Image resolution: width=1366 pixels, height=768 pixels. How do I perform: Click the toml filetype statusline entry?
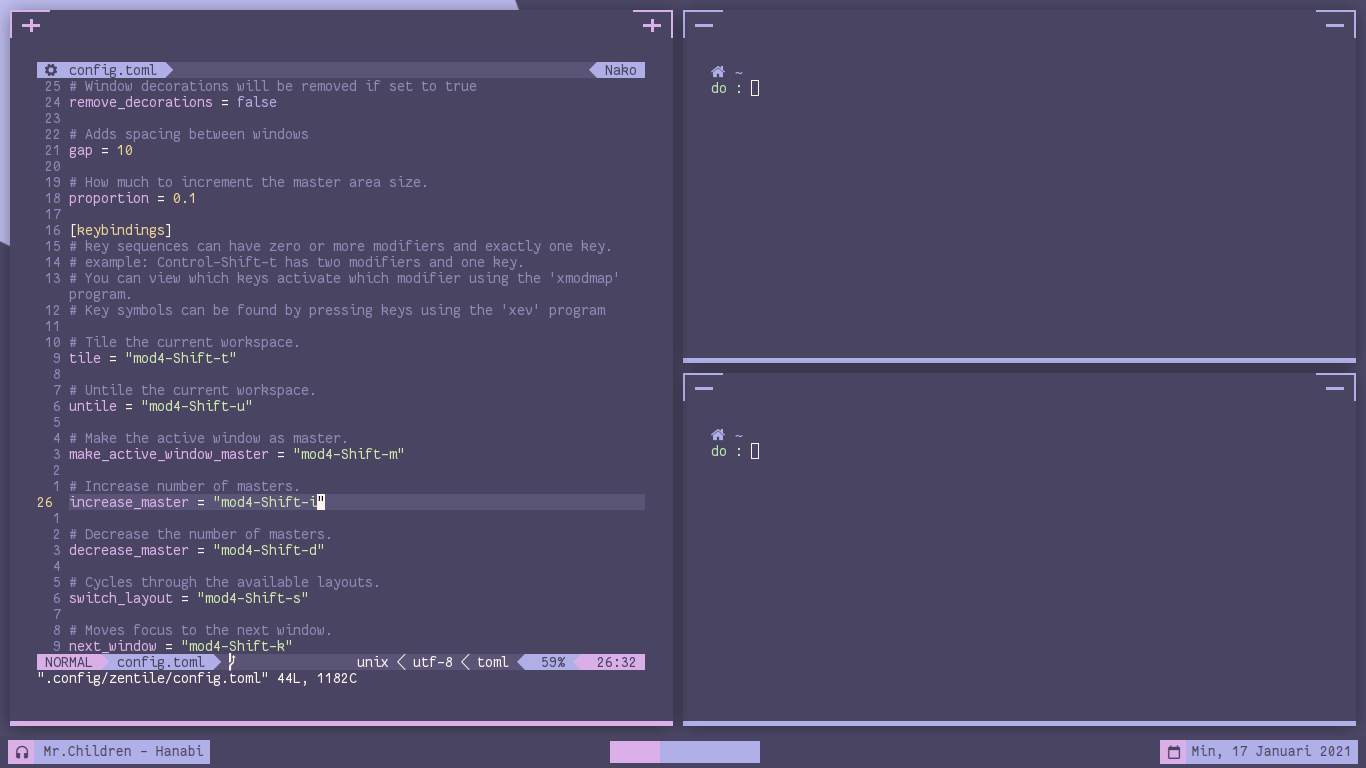coord(492,662)
